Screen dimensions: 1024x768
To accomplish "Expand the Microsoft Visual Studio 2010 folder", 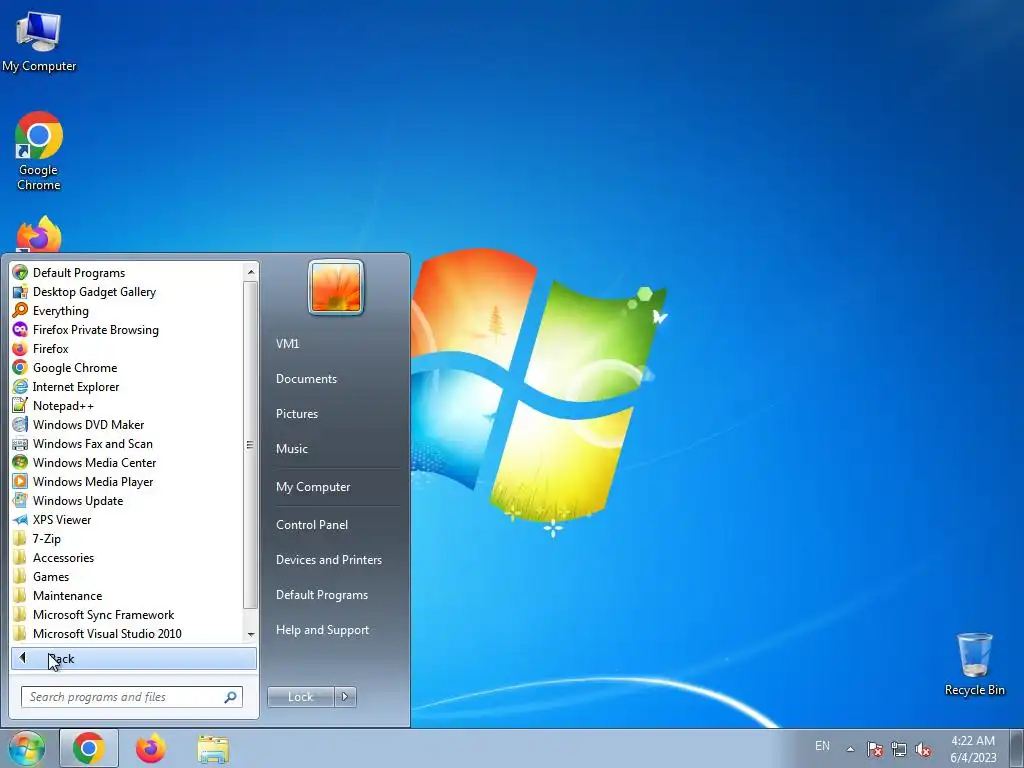I will [127, 633].
